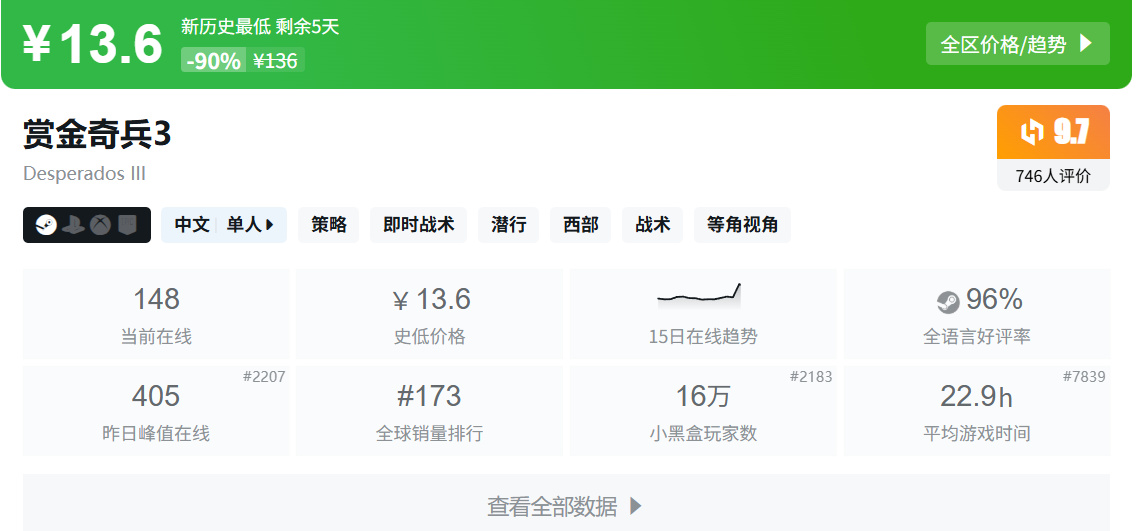Select the 策略 tag

click(328, 225)
